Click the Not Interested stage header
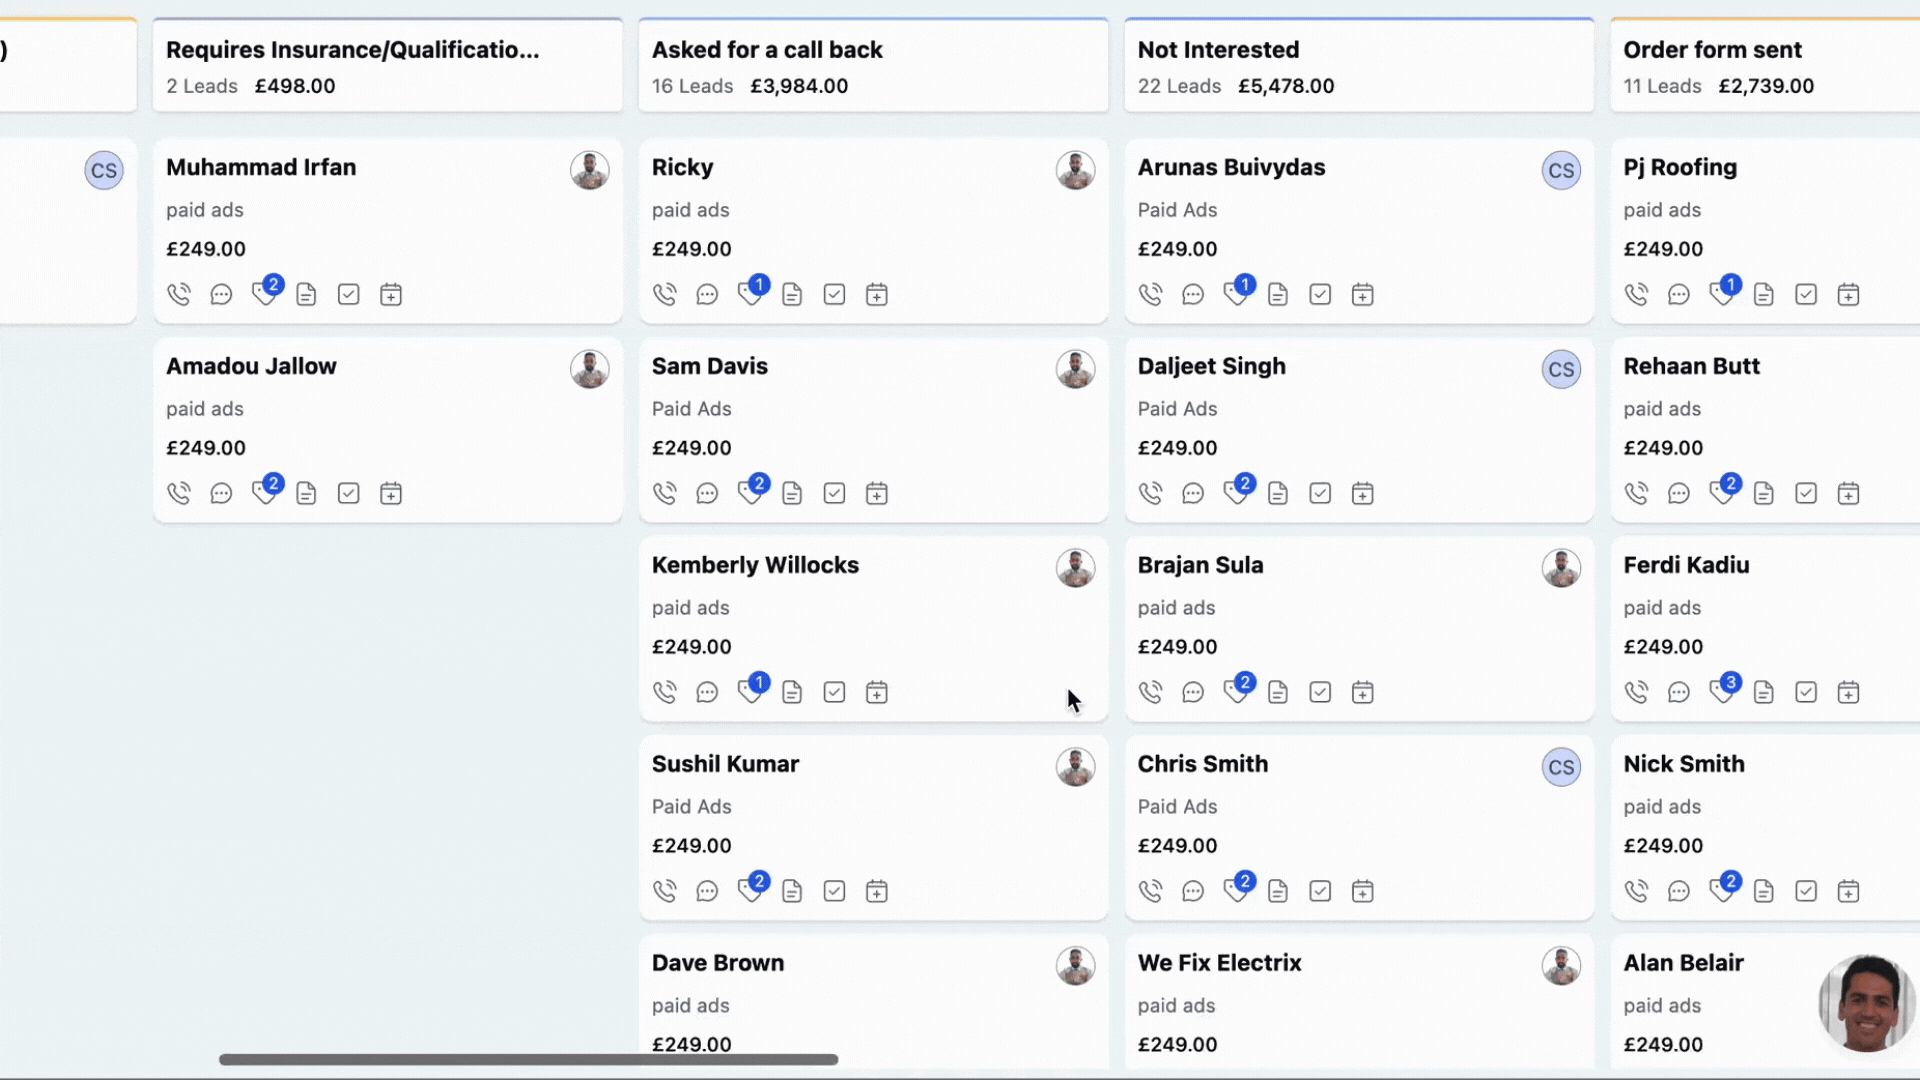Viewport: 1920px width, 1080px height. [x=1218, y=50]
